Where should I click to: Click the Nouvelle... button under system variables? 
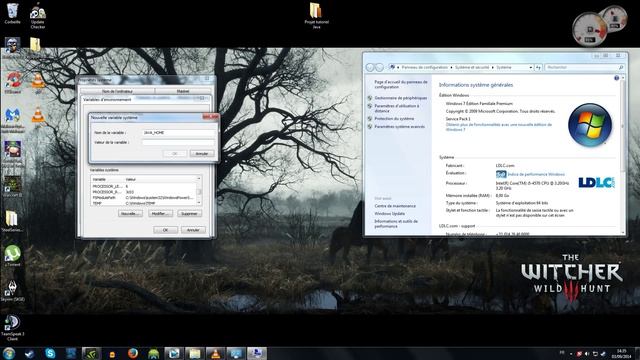[x=130, y=213]
